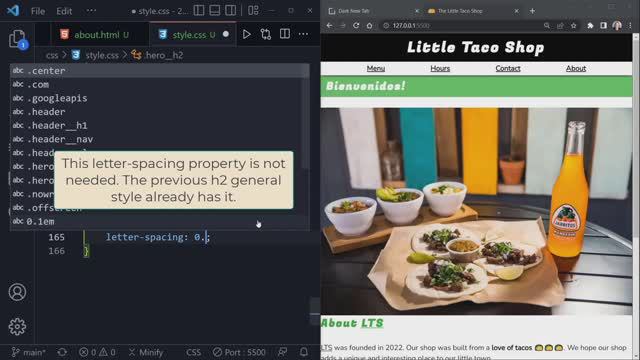Open the Customize Layout icon
640x360 pixels.
pyautogui.click(x=253, y=11)
